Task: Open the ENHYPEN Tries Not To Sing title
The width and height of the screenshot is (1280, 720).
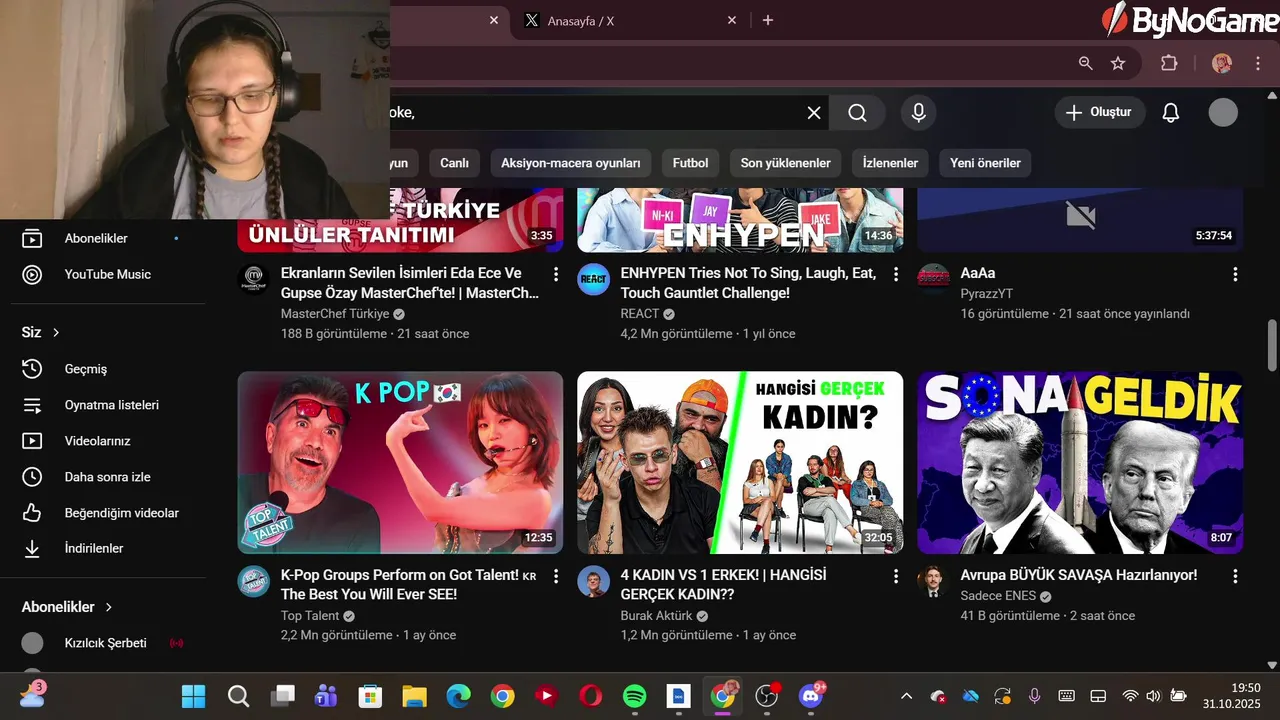Action: (x=748, y=283)
